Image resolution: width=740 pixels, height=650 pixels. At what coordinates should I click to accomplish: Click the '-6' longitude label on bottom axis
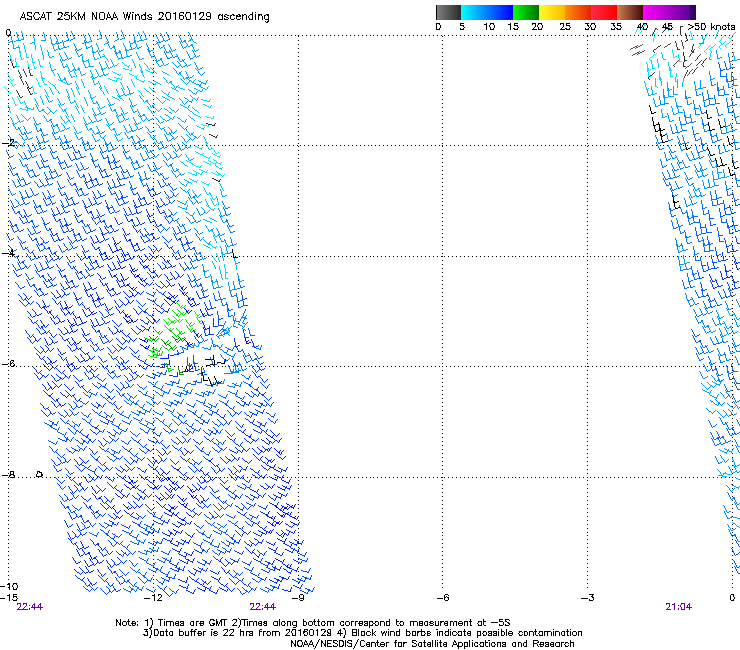[443, 598]
